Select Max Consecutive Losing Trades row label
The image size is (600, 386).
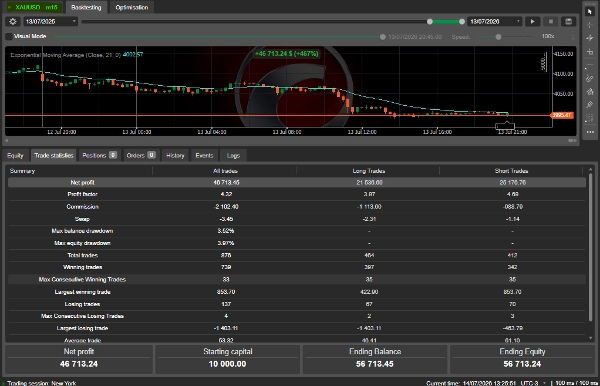click(82, 316)
